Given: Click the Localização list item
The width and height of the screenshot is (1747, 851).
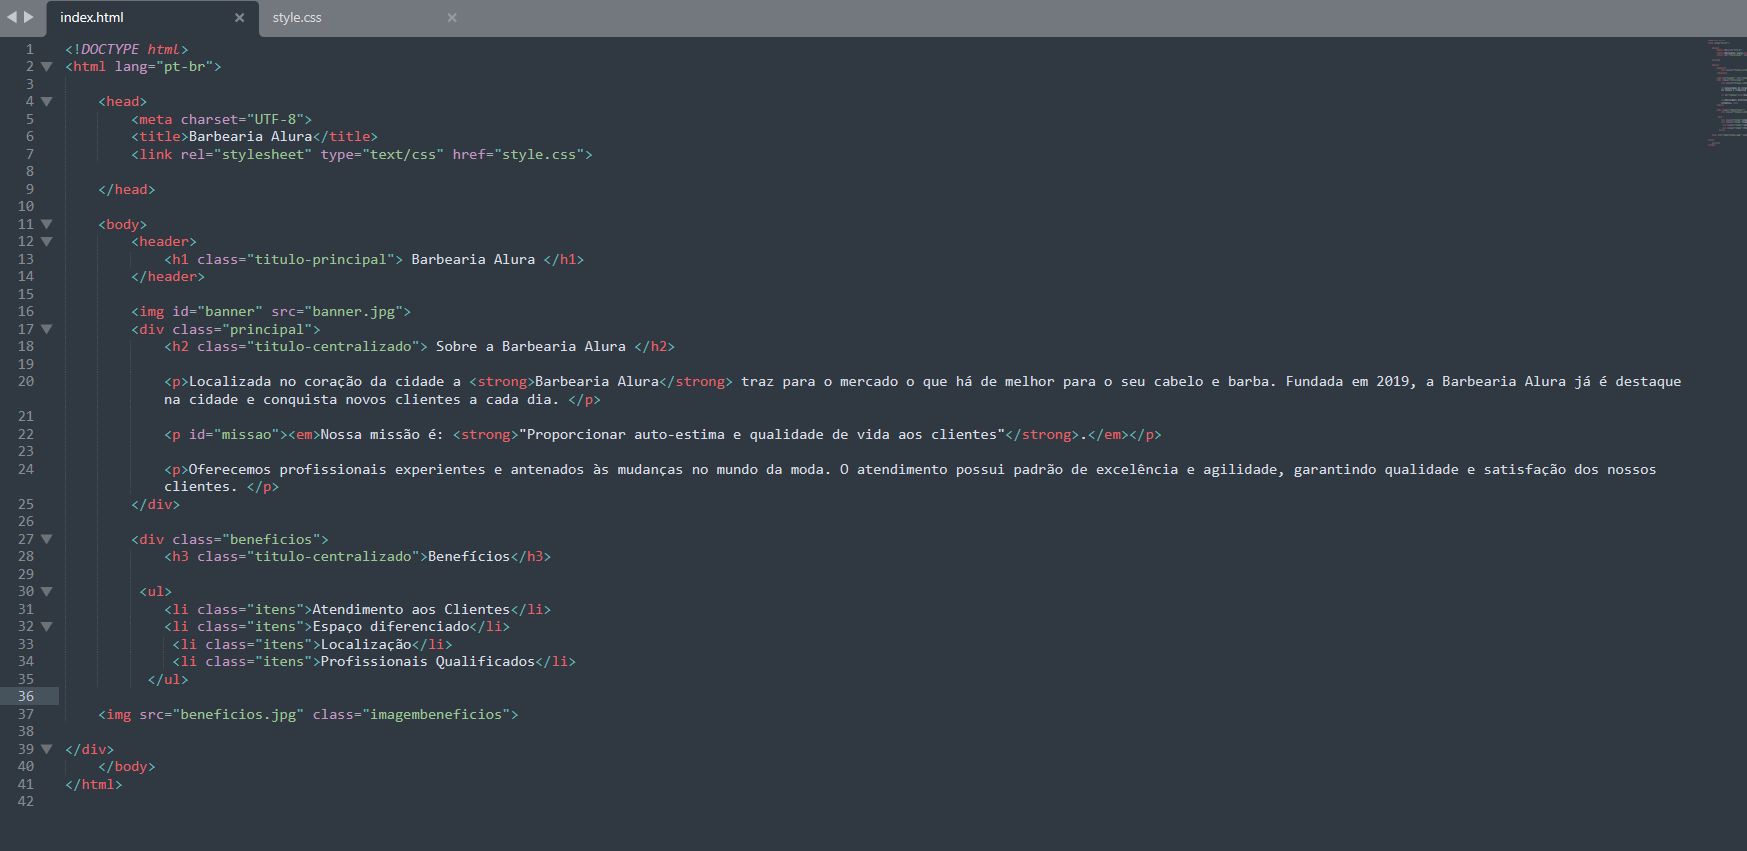Looking at the screenshot, I should tap(312, 644).
